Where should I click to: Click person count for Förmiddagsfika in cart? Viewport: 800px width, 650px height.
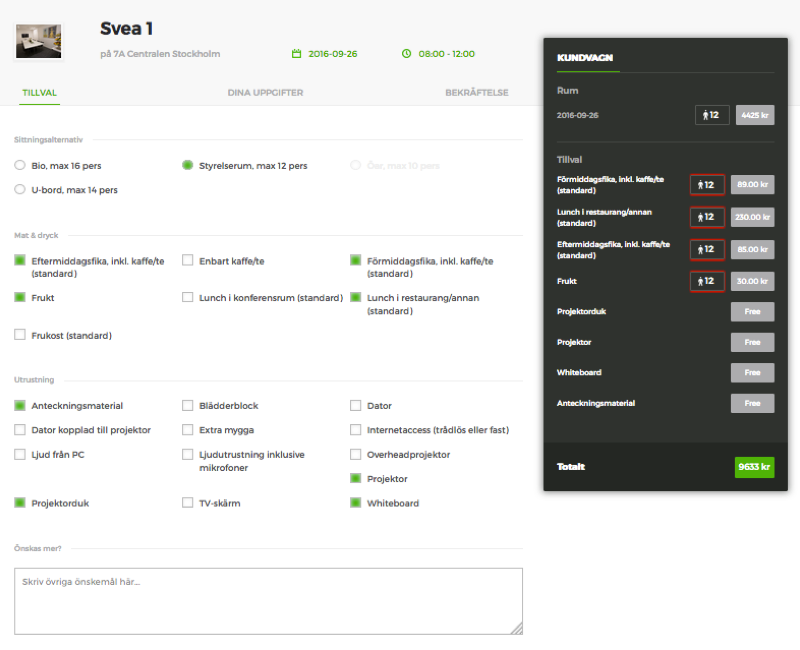(x=707, y=185)
